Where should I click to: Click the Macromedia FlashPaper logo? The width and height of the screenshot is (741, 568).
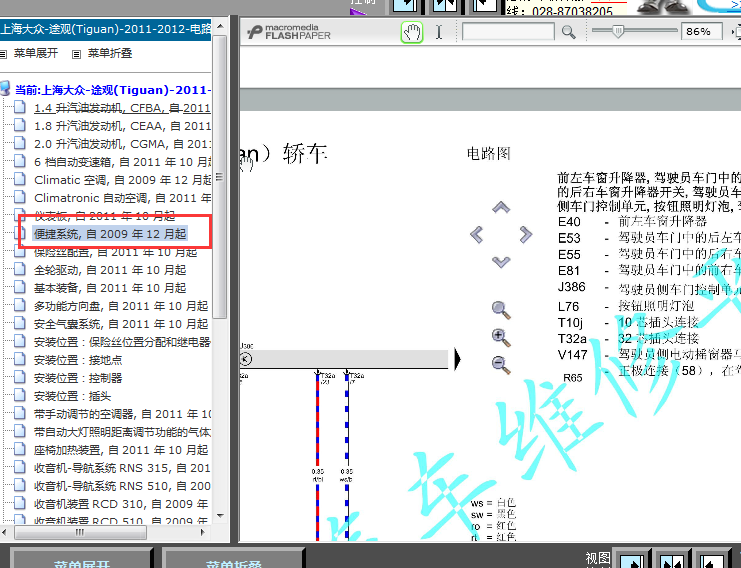pyautogui.click(x=289, y=32)
